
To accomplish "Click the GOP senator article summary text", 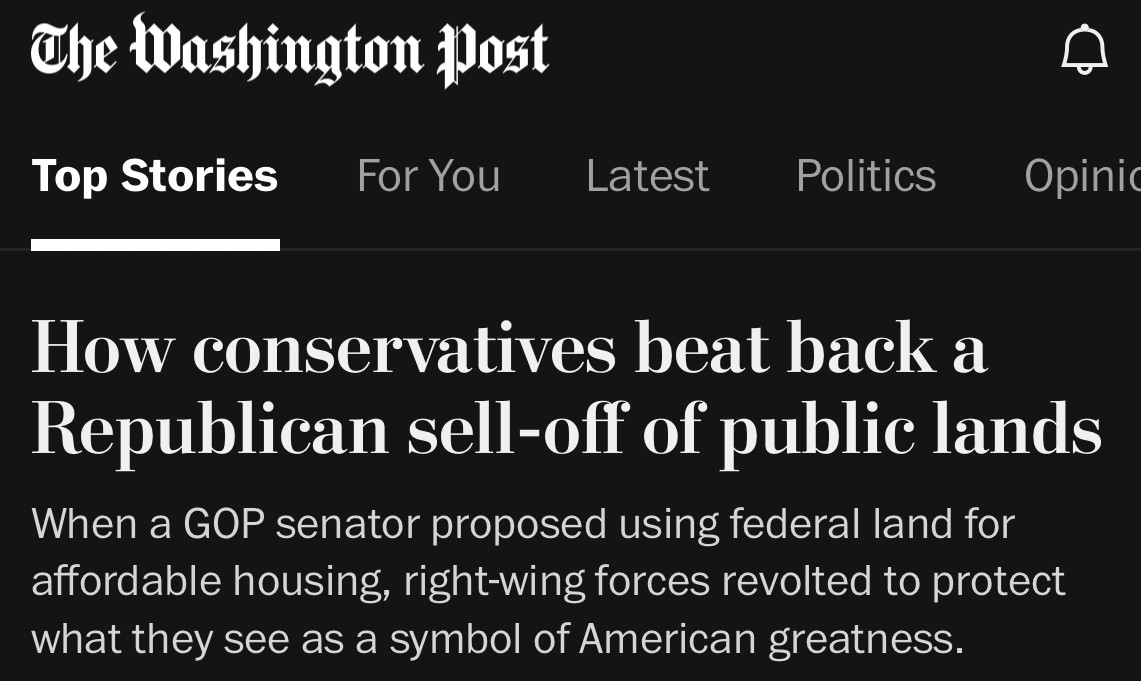I will tap(548, 581).
